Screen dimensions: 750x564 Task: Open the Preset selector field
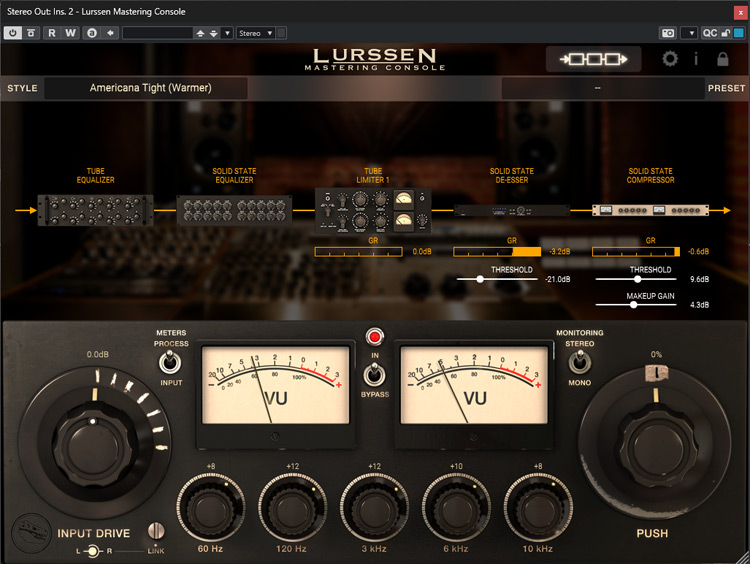point(603,88)
